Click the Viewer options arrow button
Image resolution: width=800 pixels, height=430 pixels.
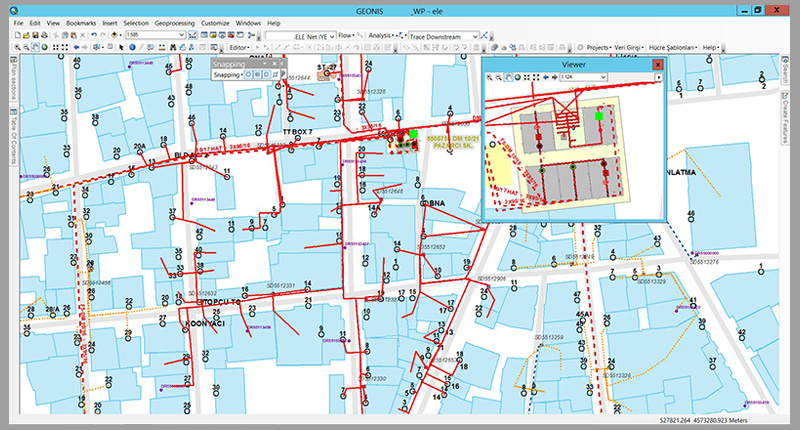click(x=659, y=78)
